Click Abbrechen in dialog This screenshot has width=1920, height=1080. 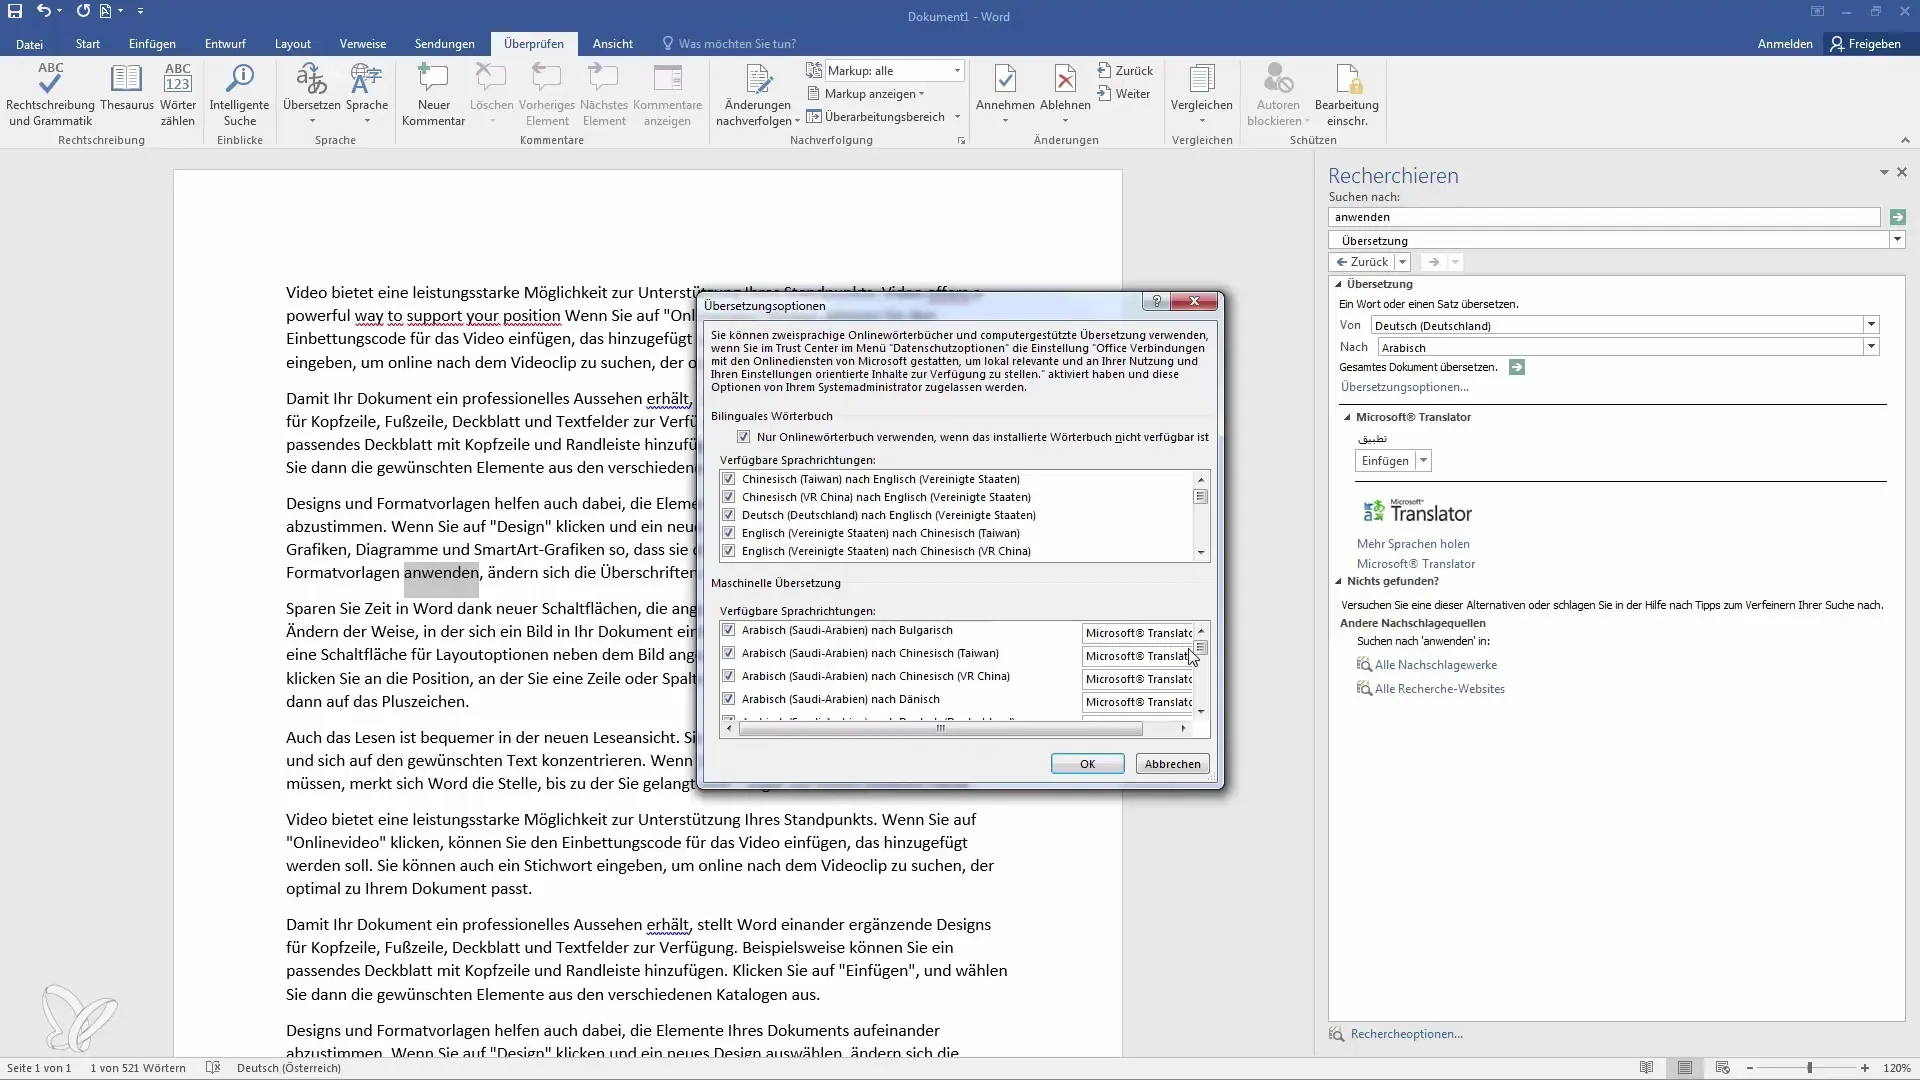(x=1172, y=764)
